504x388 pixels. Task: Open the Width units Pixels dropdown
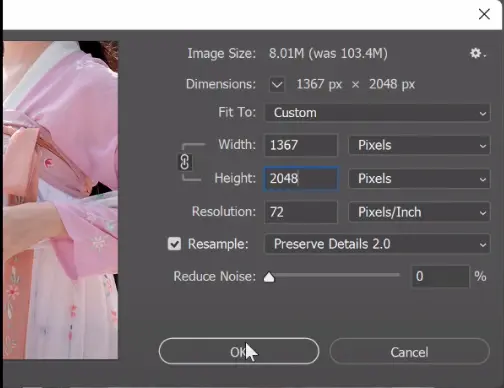pyautogui.click(x=419, y=145)
